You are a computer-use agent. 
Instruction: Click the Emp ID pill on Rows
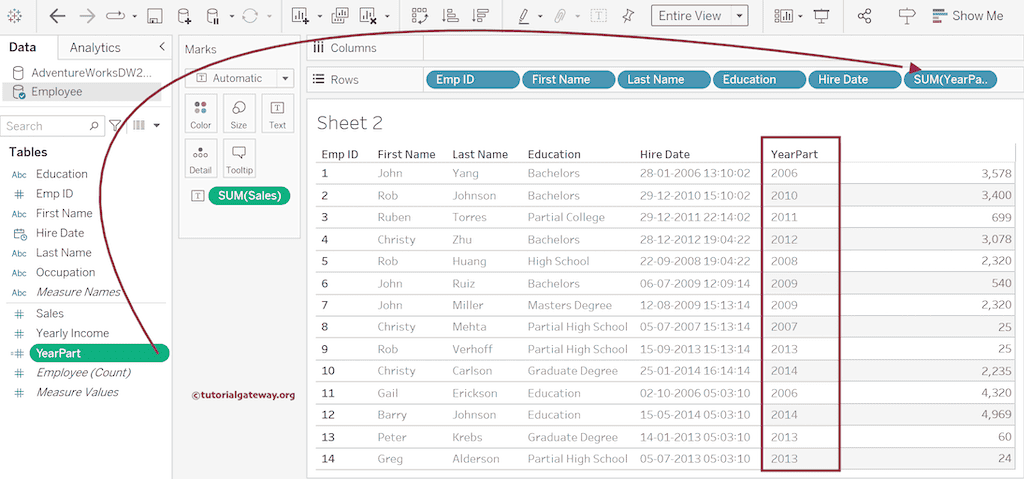(x=473, y=79)
